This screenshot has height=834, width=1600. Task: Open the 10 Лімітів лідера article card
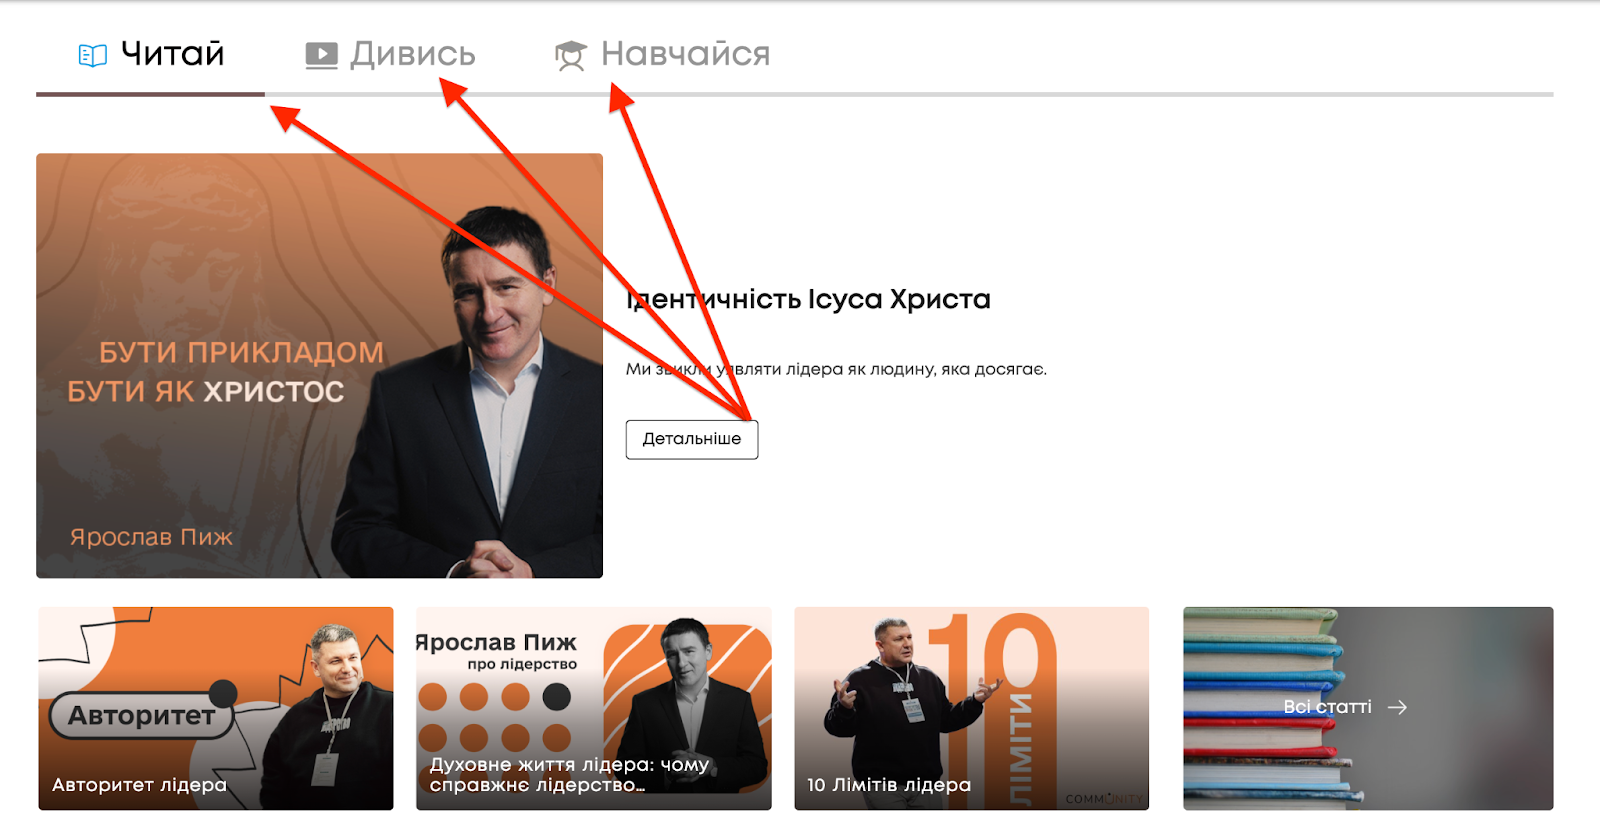click(972, 708)
